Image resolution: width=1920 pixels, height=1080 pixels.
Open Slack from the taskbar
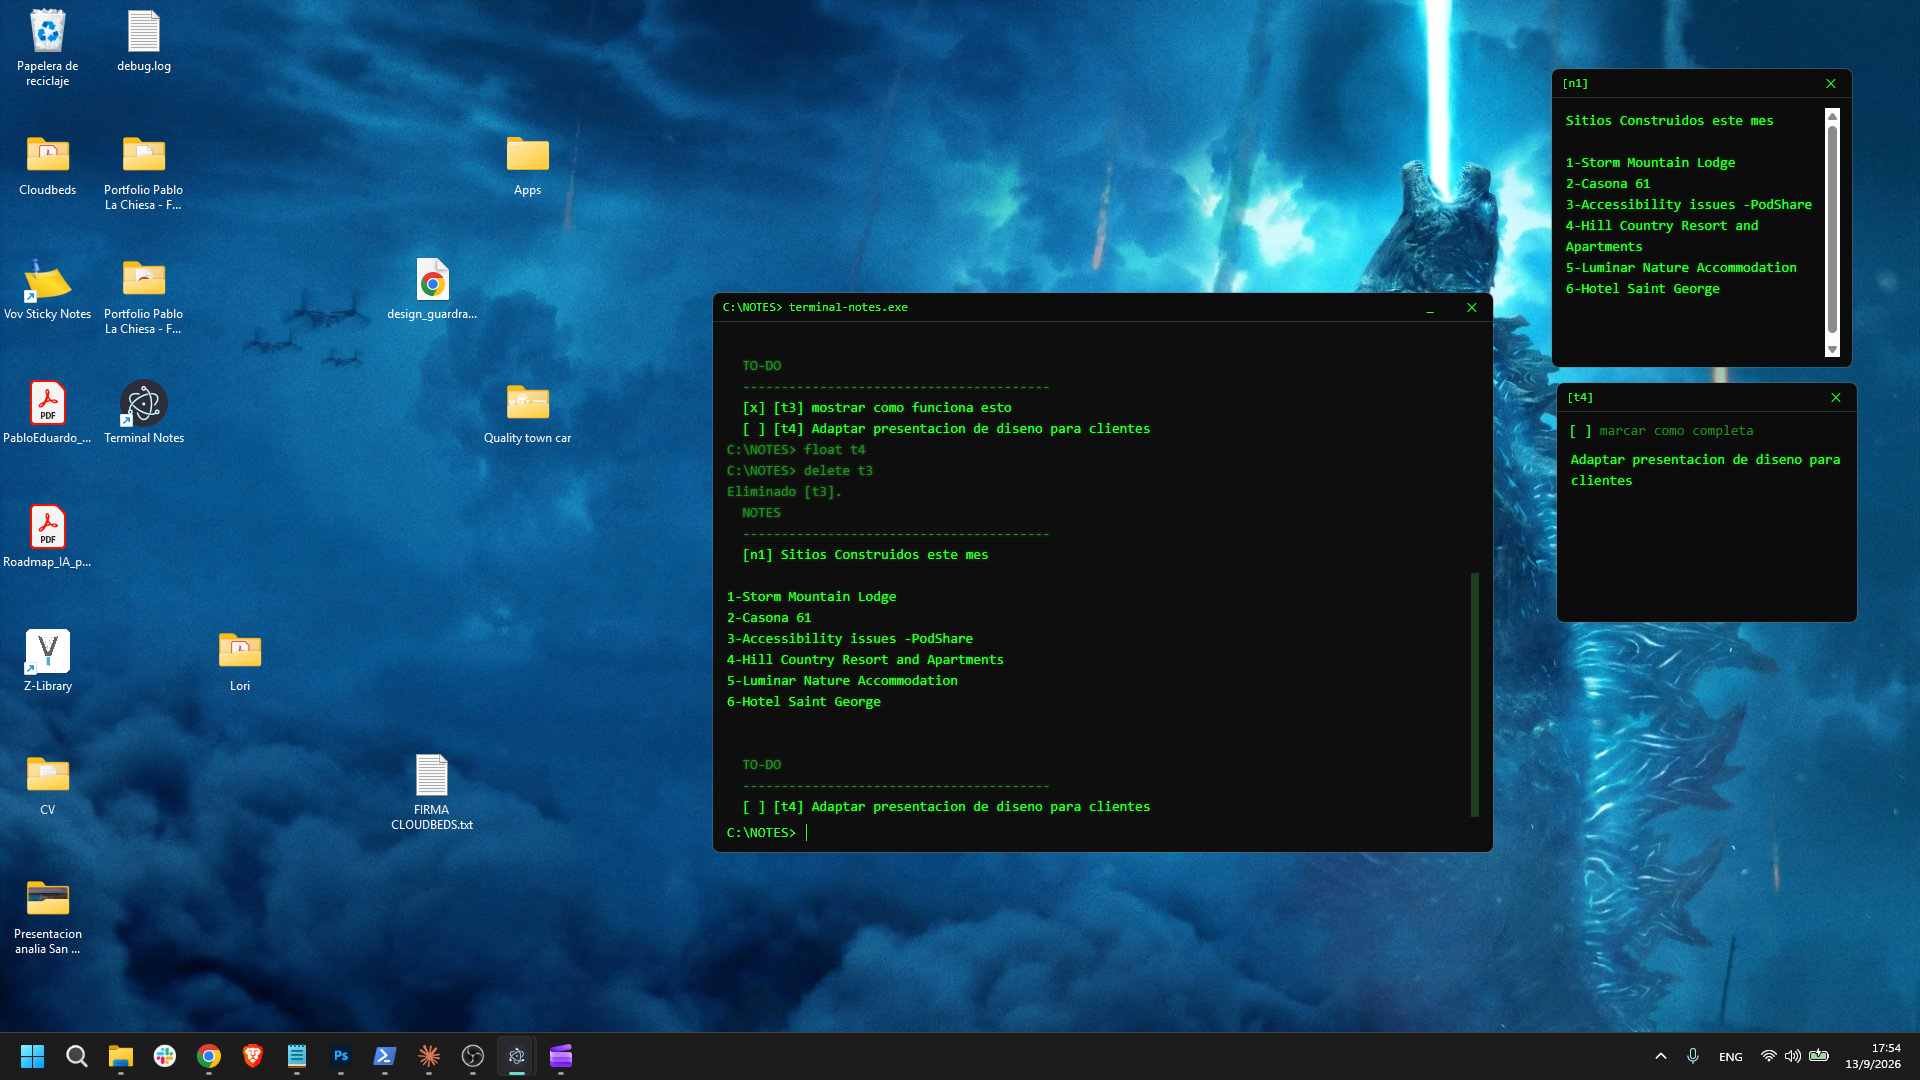[164, 1056]
